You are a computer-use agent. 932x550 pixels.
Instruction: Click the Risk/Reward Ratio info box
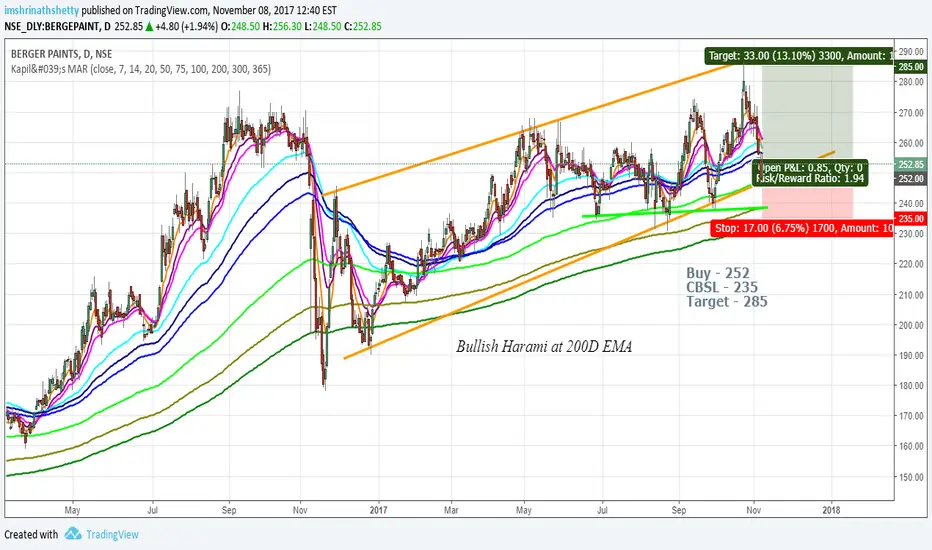[x=810, y=173]
